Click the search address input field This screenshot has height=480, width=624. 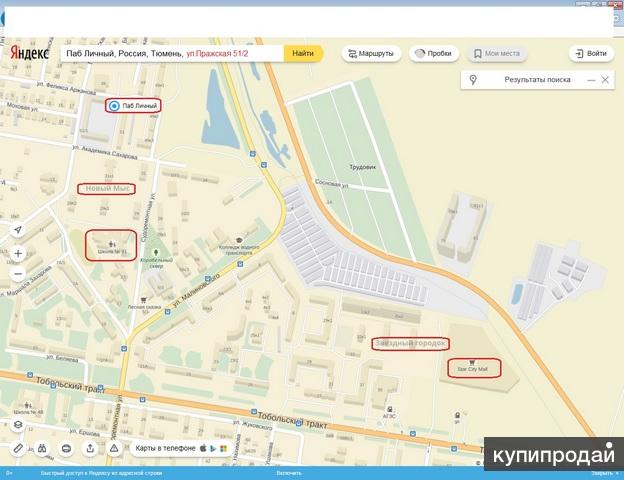coord(170,53)
